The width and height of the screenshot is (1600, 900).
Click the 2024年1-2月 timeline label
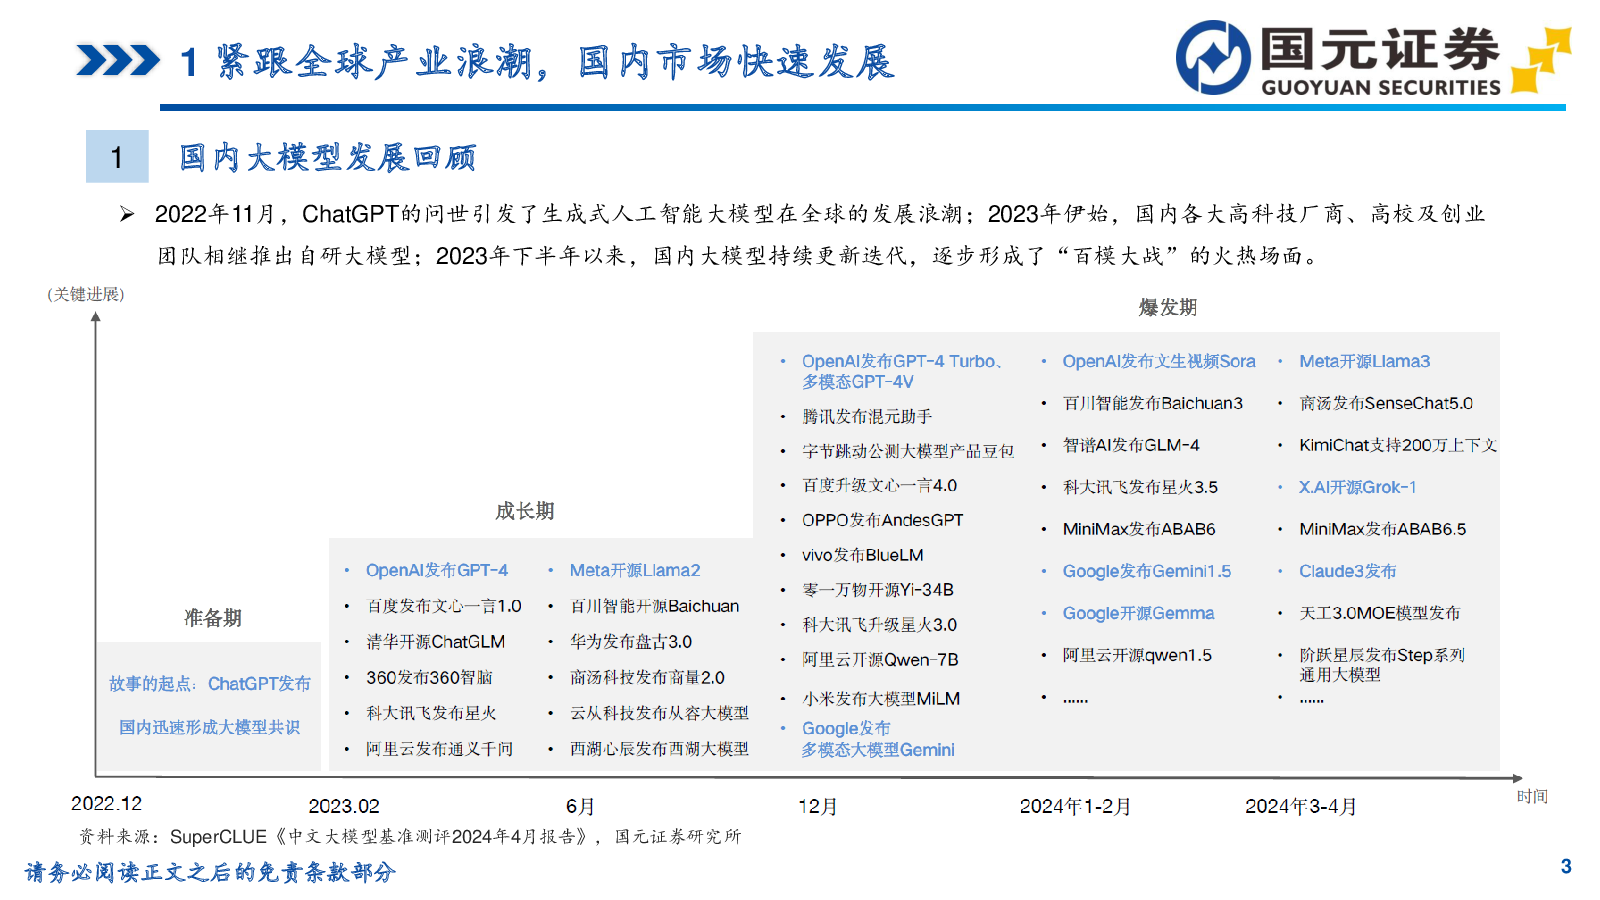(1075, 807)
